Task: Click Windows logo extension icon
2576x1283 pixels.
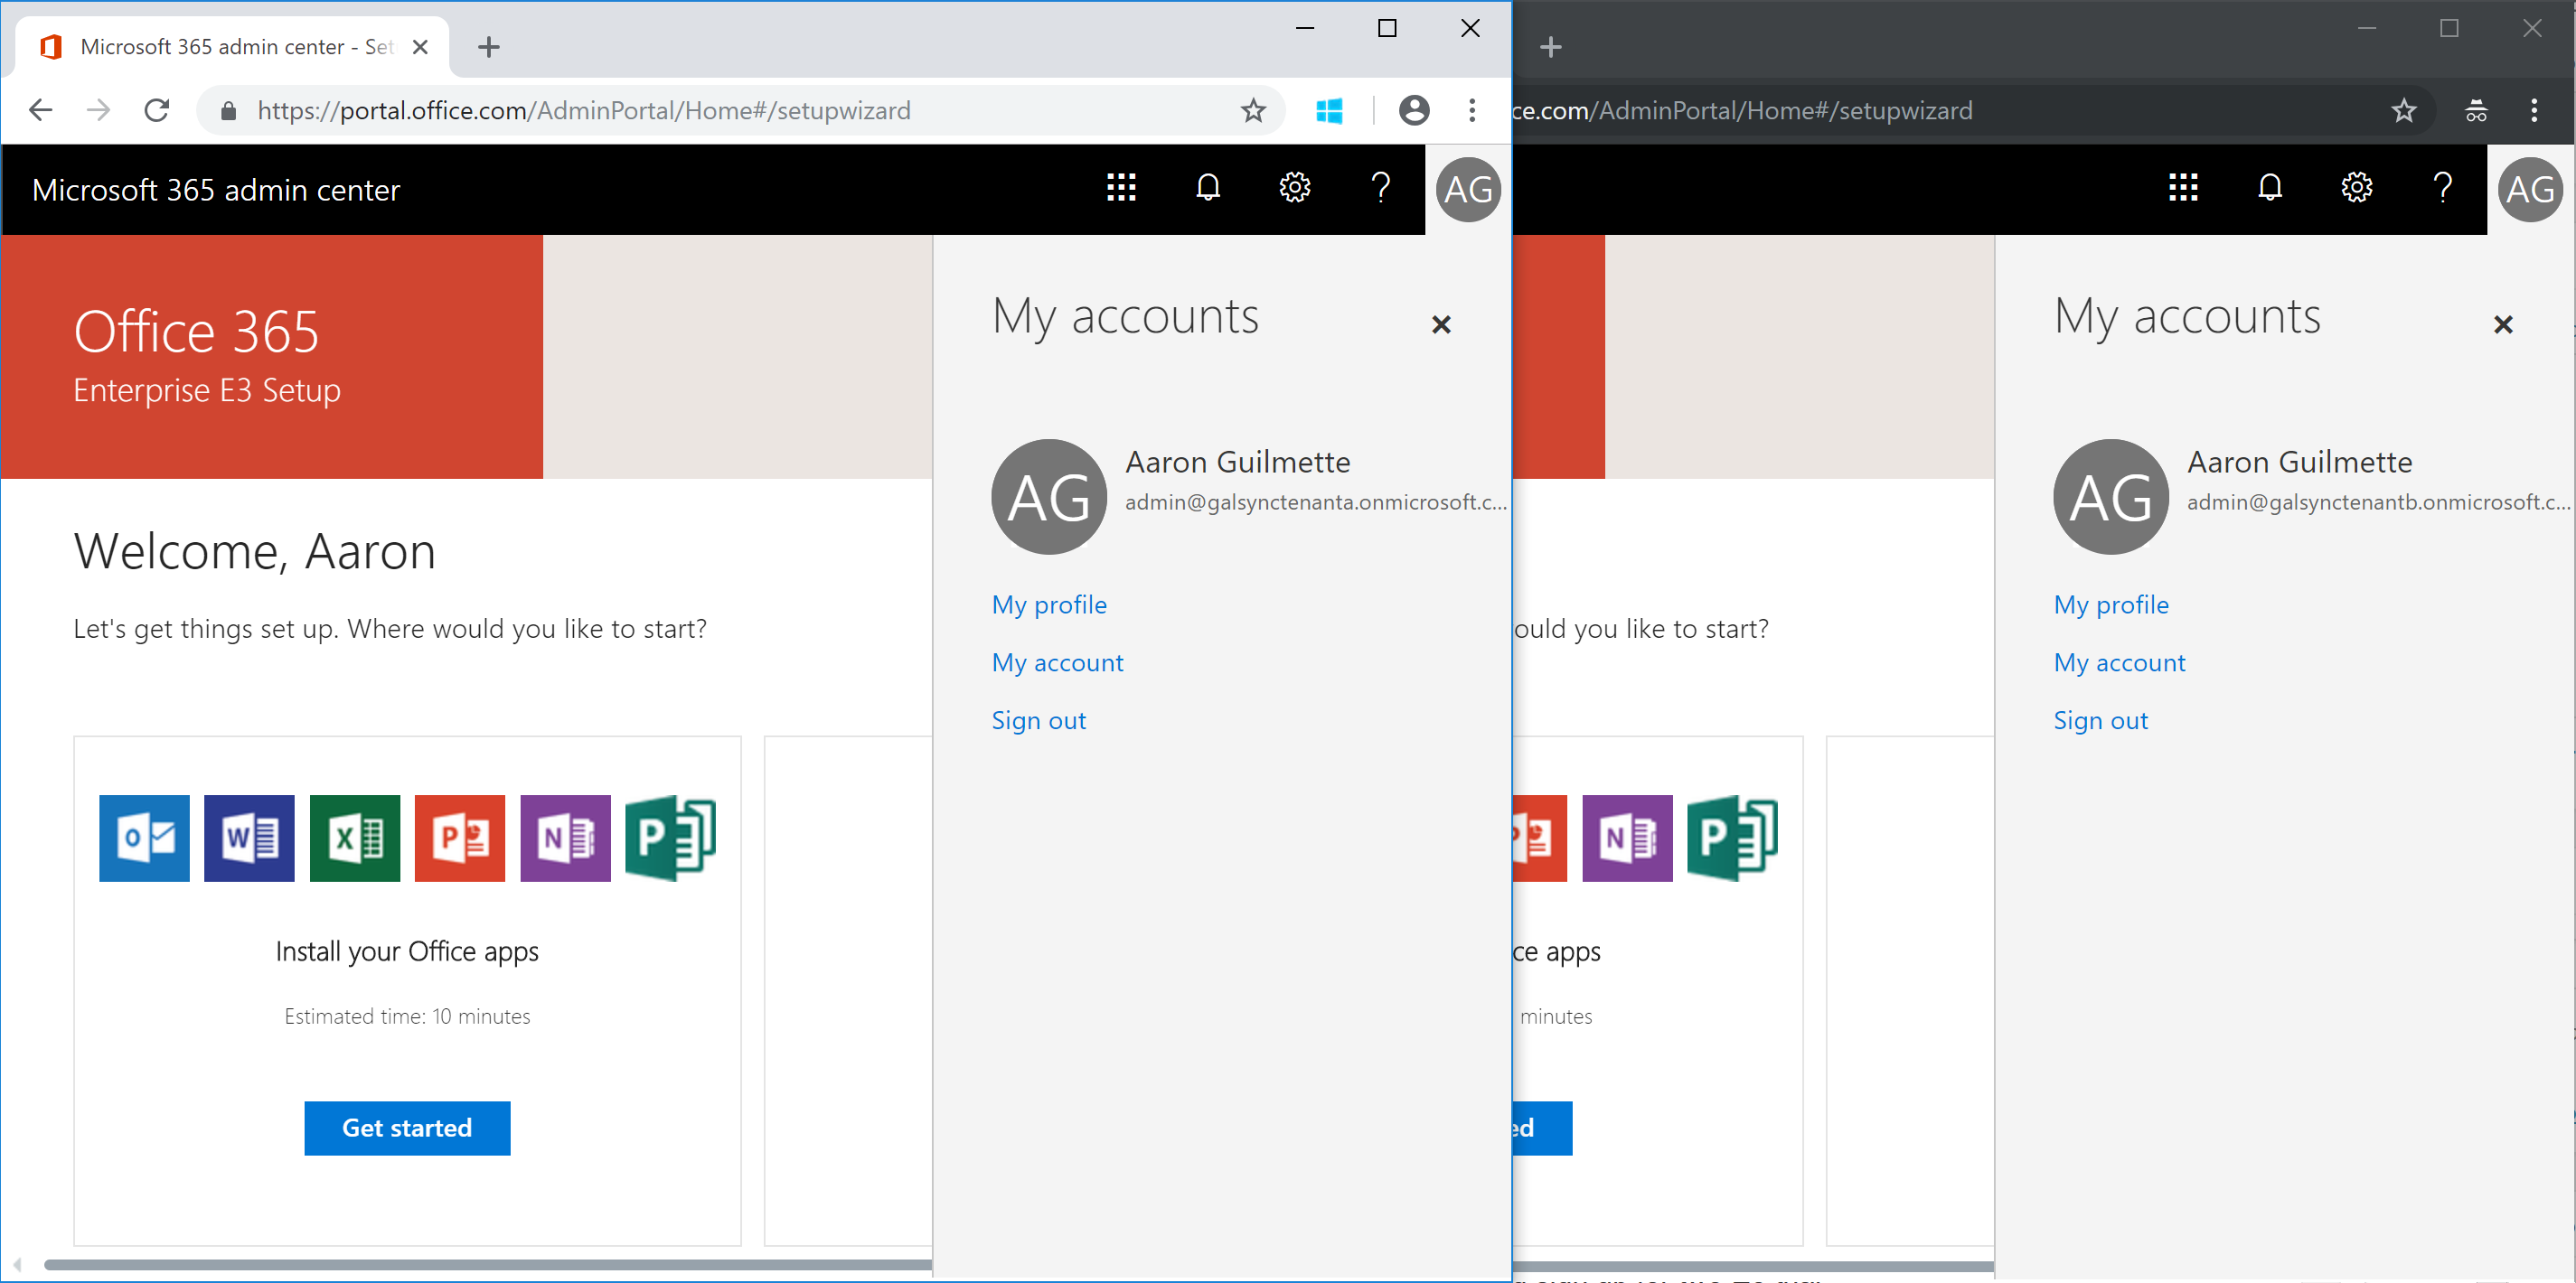Action: 1329,110
